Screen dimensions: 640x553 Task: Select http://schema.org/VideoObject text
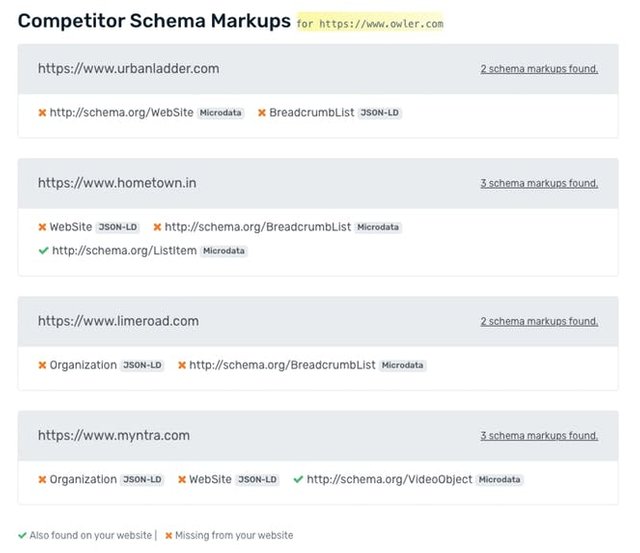point(389,480)
